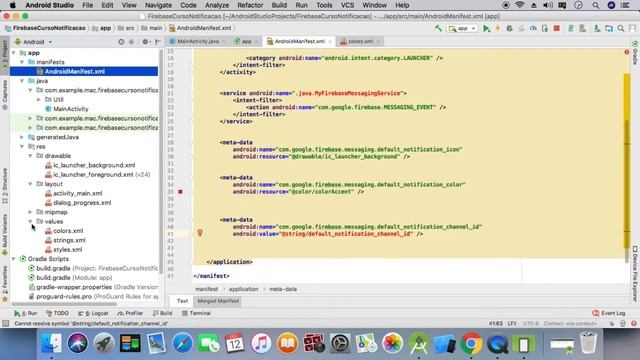
Task: Collapse the drawable folder
Action: [x=30, y=156]
